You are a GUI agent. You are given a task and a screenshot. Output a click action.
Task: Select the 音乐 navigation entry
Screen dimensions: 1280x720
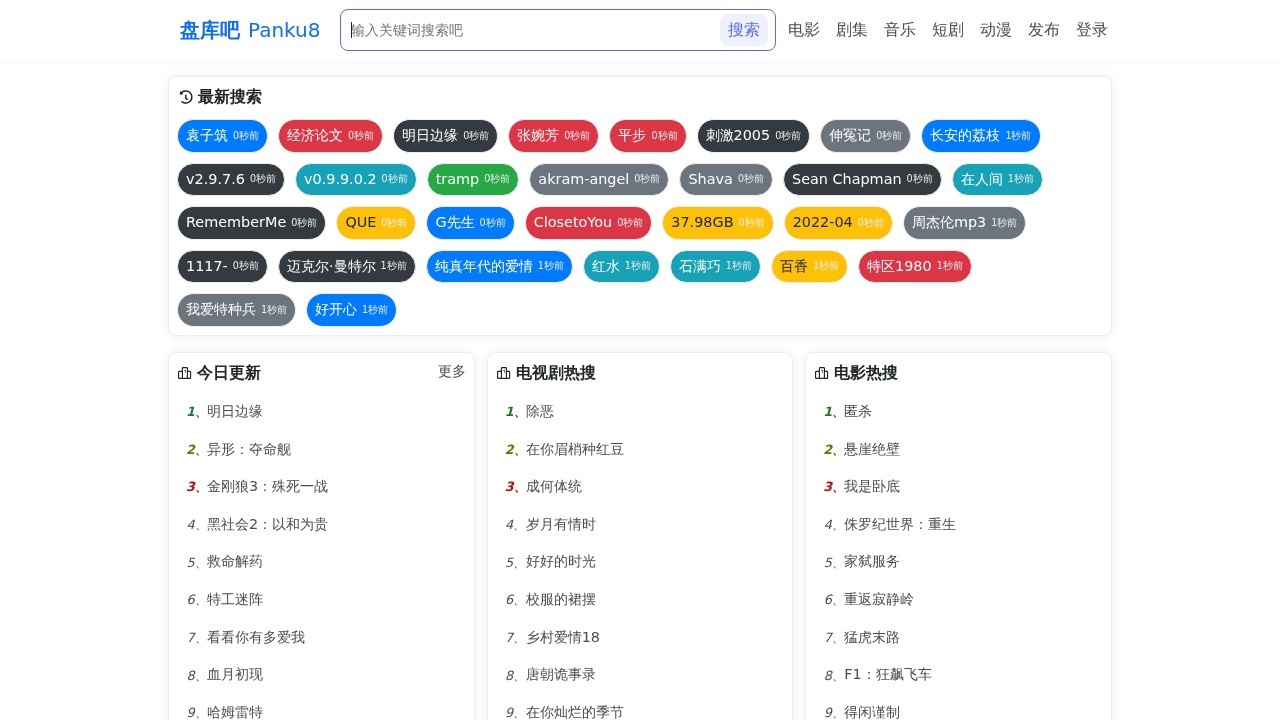click(899, 30)
